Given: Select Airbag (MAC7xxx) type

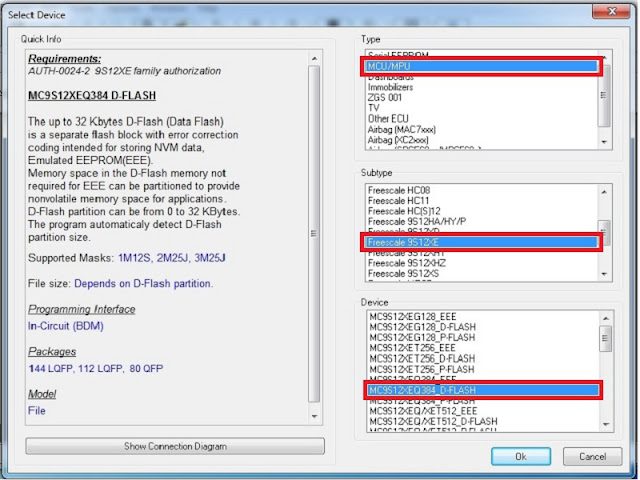Looking at the screenshot, I should [402, 129].
